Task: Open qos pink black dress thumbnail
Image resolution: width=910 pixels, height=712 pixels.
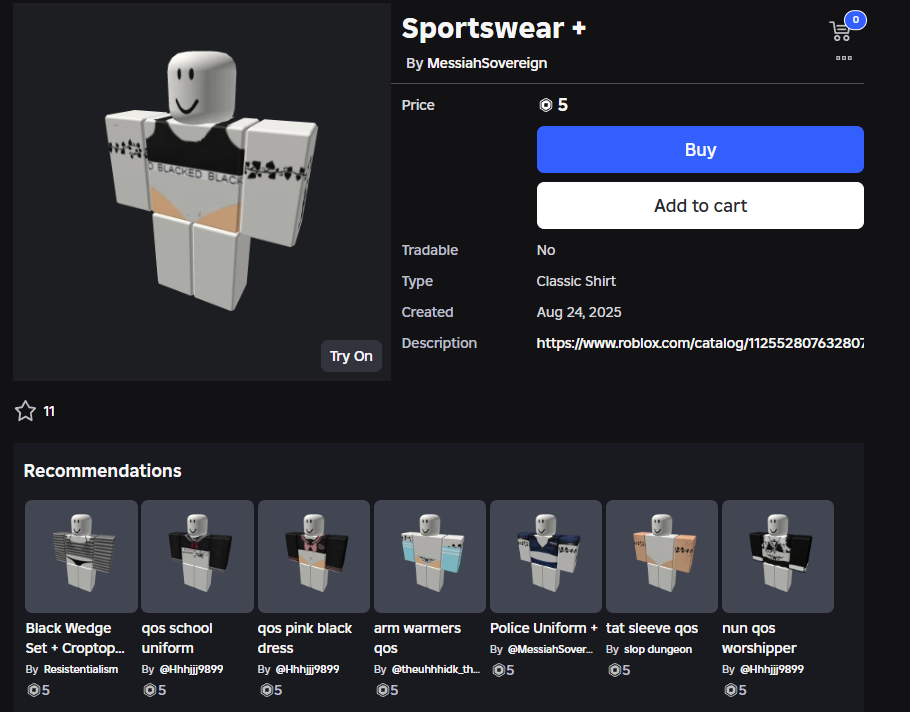Action: [x=313, y=556]
